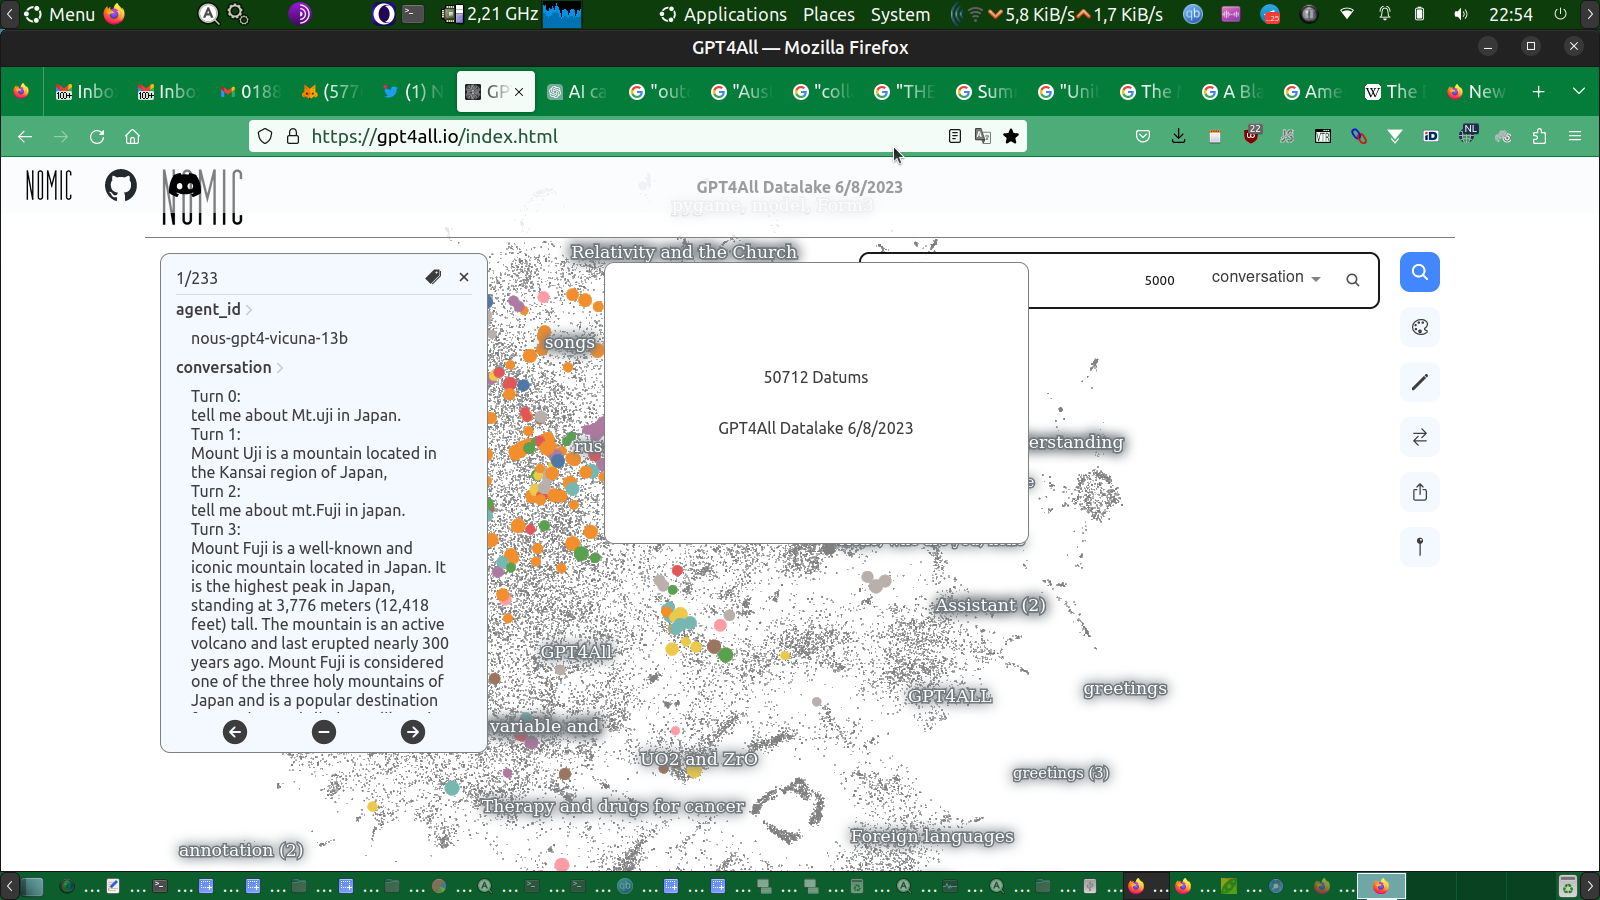Switch to the AI ca tab

point(577,91)
